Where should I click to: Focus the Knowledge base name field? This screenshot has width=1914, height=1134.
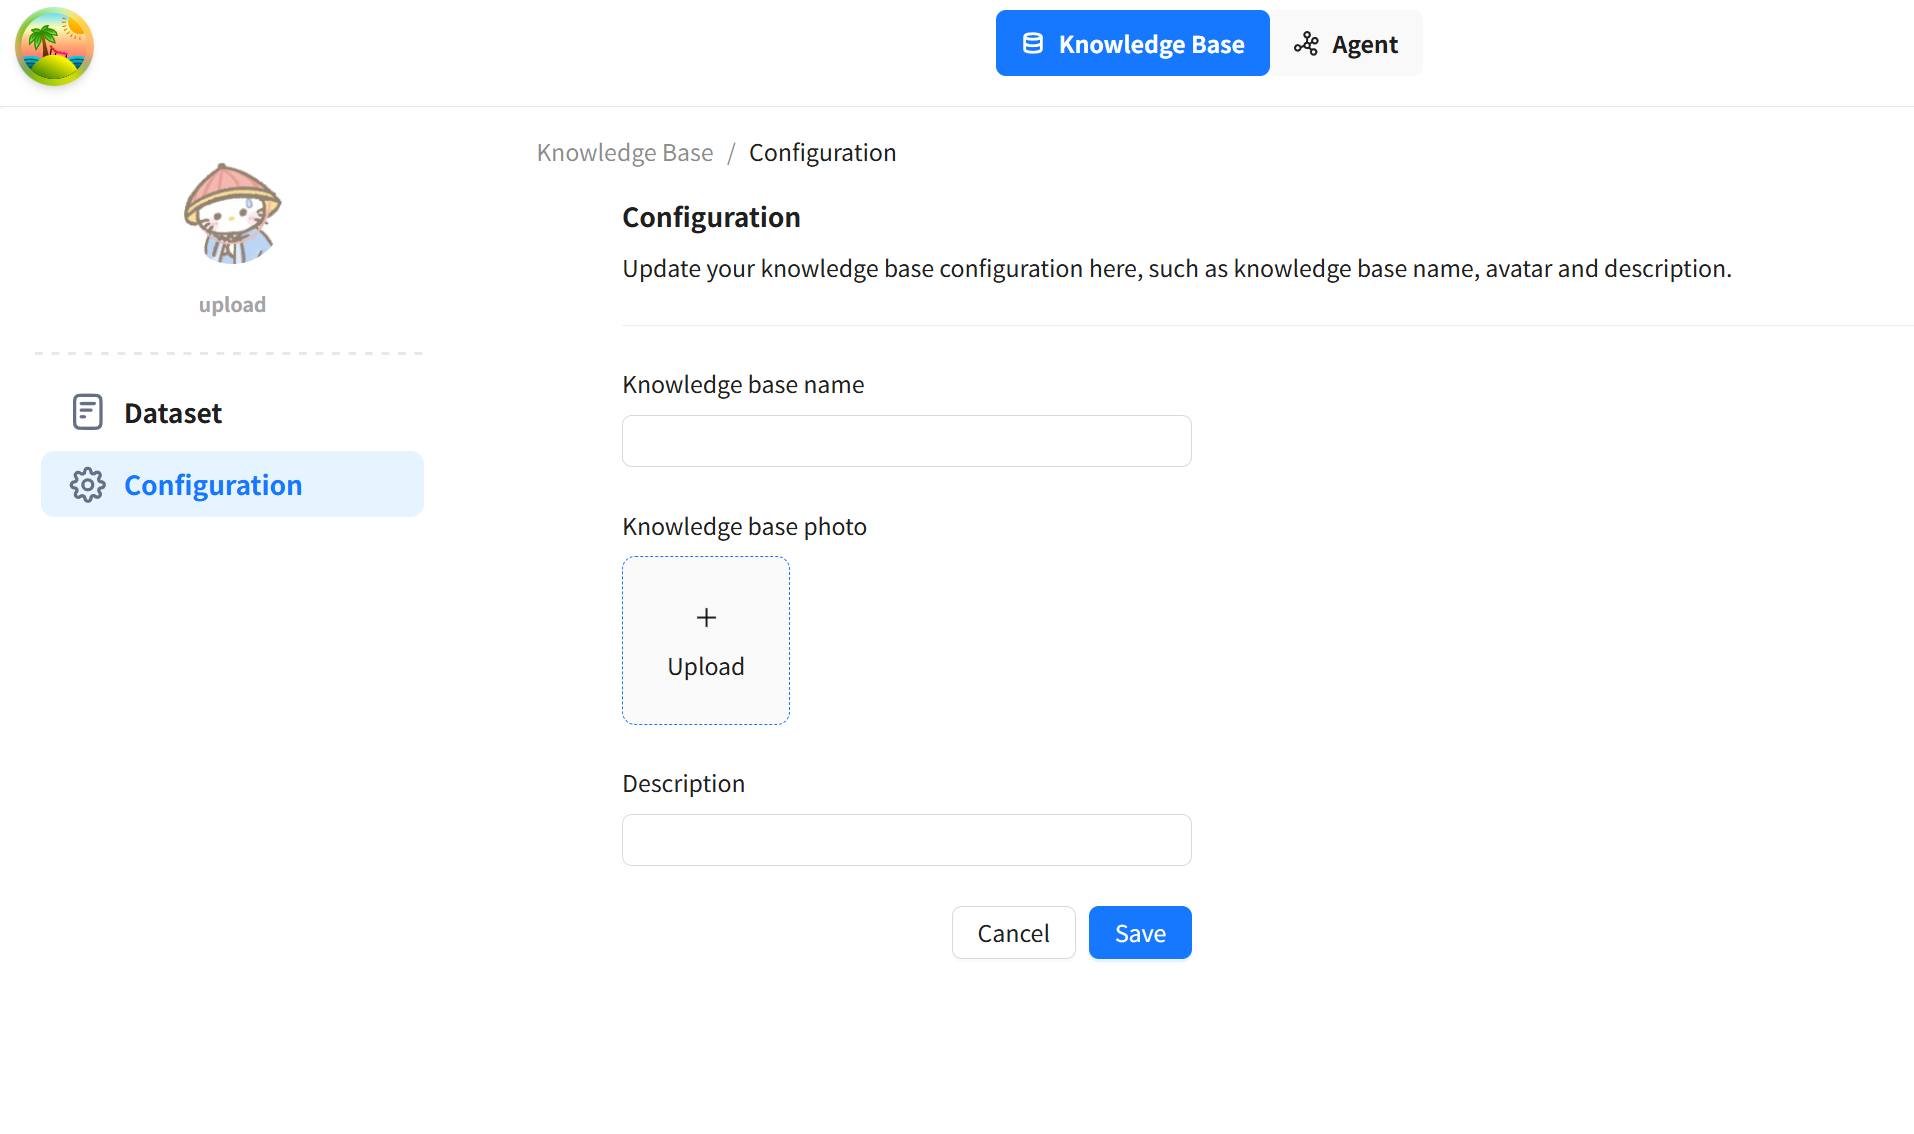pos(906,441)
